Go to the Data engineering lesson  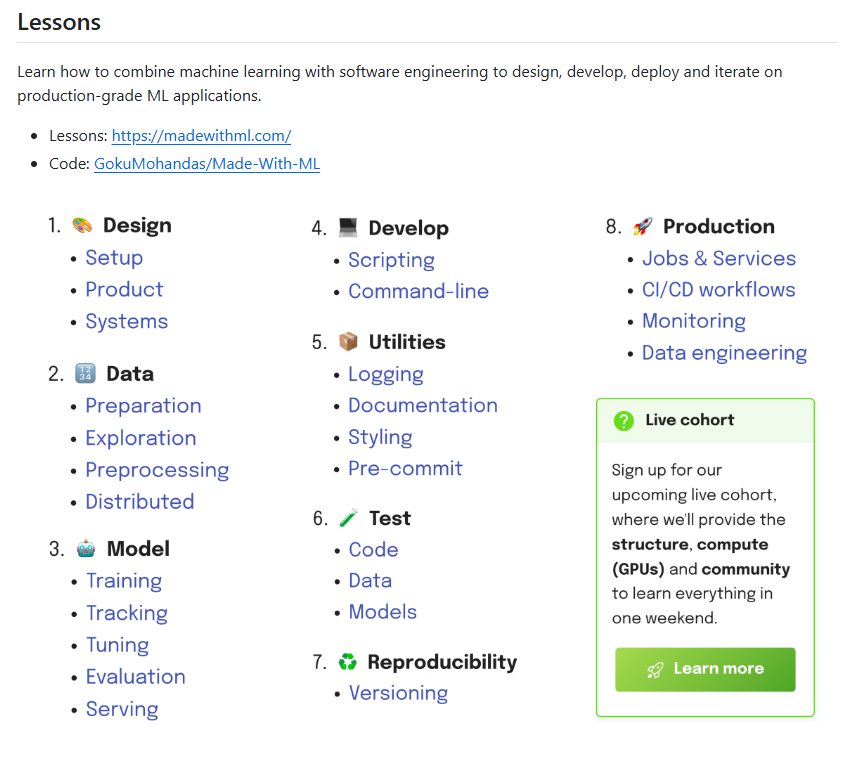pyautogui.click(x=724, y=353)
